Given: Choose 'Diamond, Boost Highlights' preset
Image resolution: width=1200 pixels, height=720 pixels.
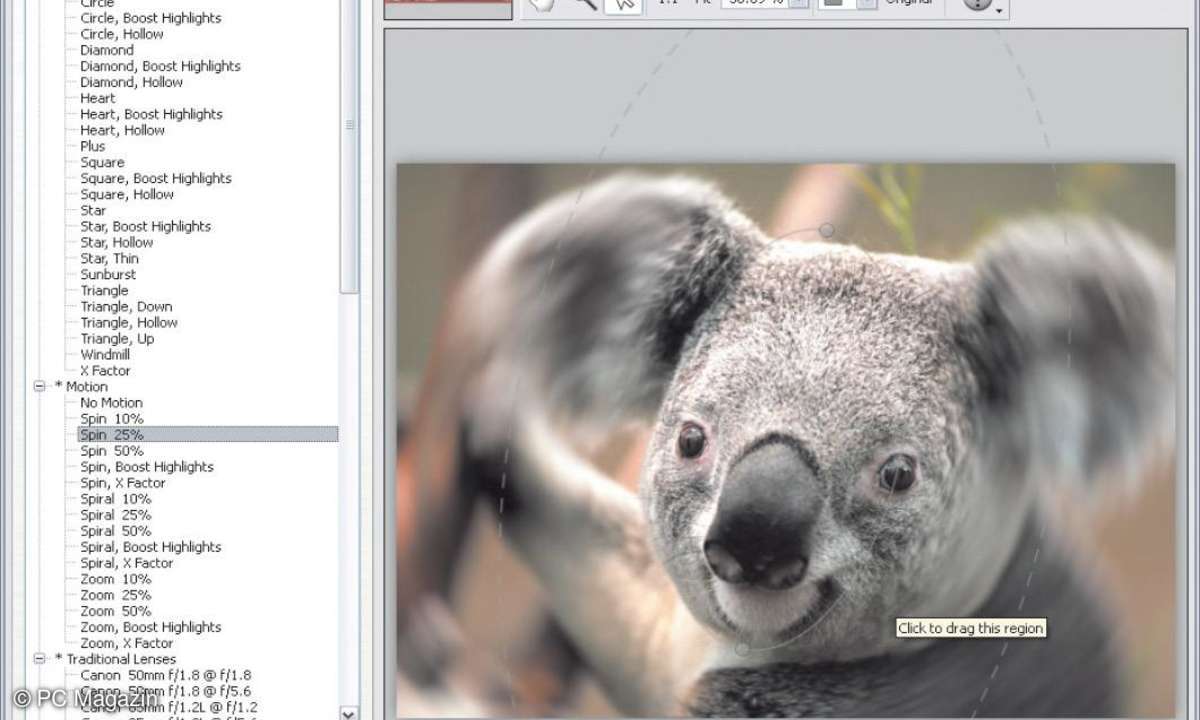Looking at the screenshot, I should (161, 66).
